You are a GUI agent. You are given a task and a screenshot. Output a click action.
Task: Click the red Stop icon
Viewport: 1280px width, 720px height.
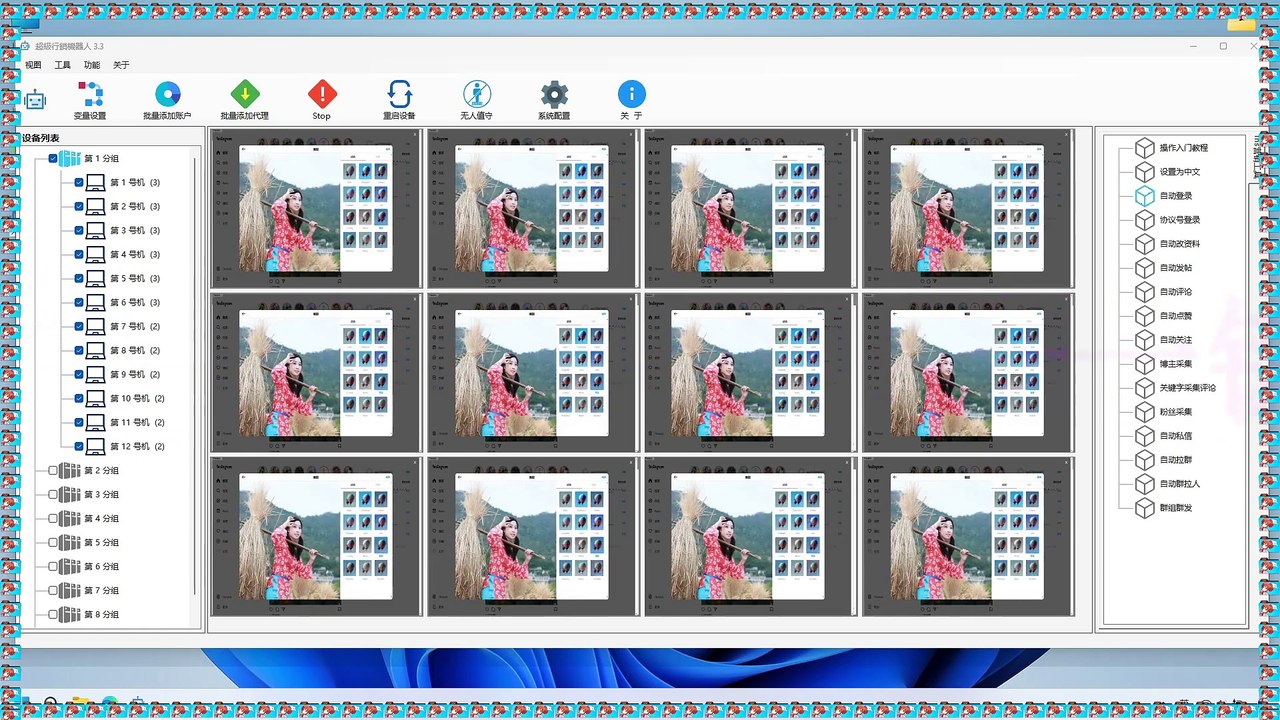(322, 95)
